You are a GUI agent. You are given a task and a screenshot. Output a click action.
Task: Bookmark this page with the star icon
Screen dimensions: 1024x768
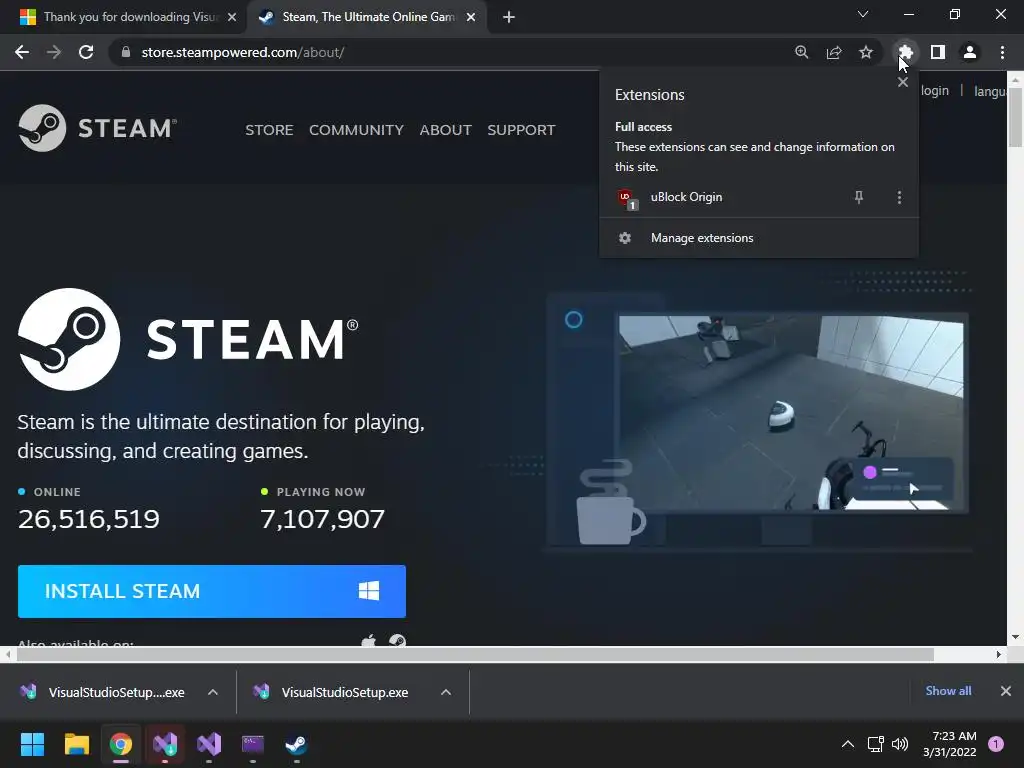(866, 52)
